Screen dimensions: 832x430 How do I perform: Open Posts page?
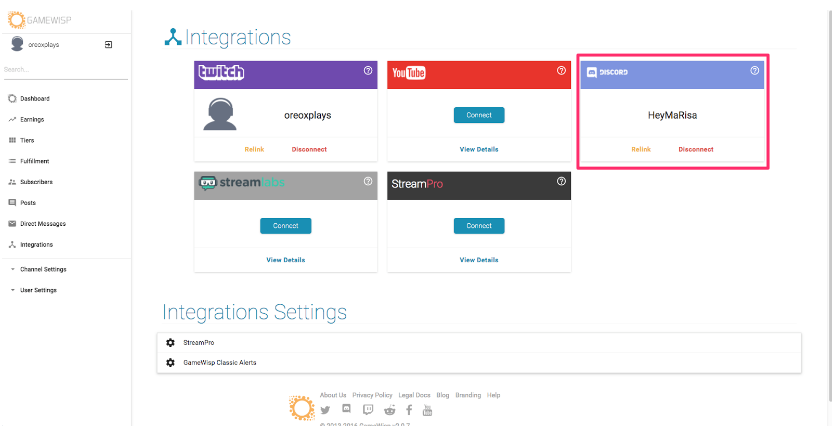coord(28,203)
